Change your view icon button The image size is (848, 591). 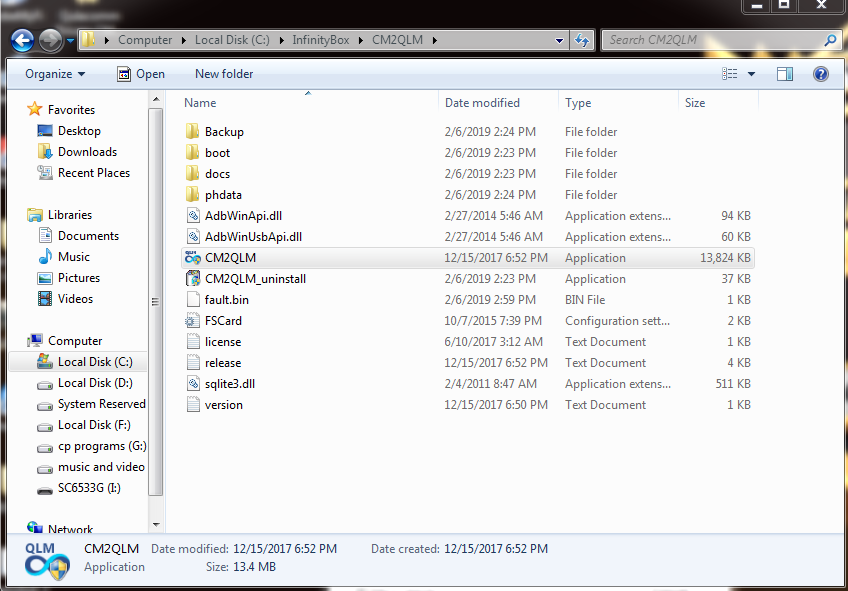point(730,74)
